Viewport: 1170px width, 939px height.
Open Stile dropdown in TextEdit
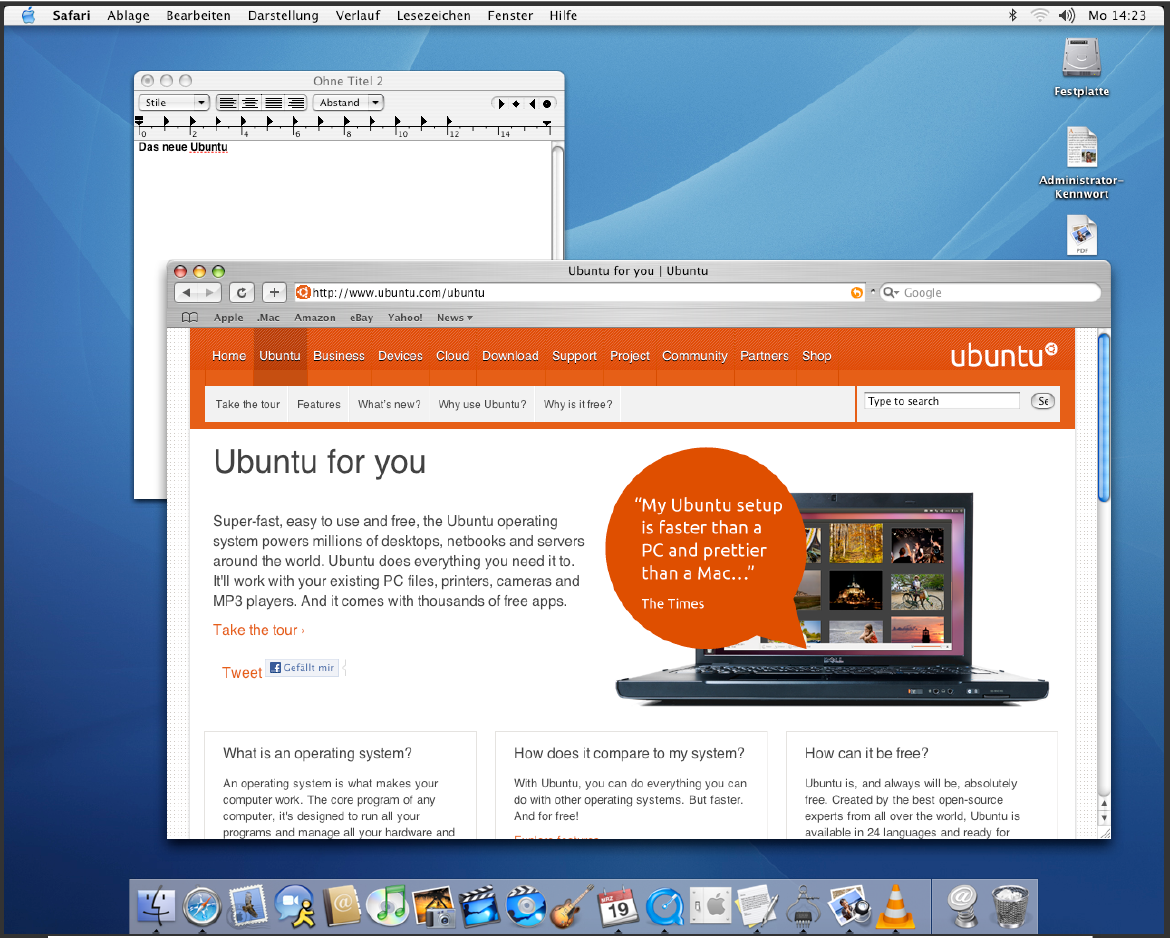coord(174,103)
